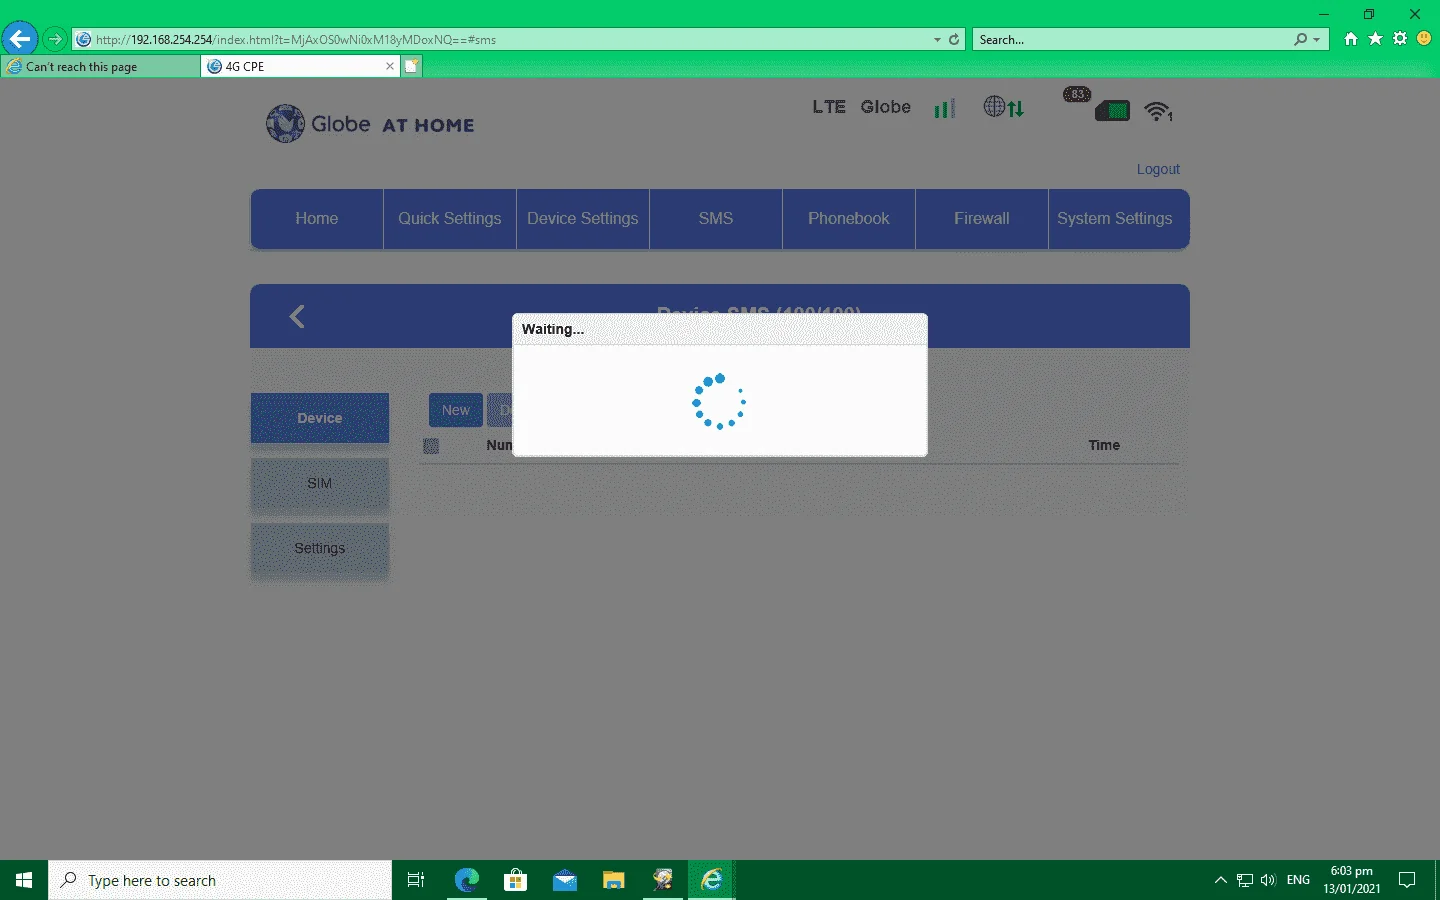Viewport: 1440px width, 900px height.
Task: Open the taskbar clock and date
Action: click(1352, 880)
